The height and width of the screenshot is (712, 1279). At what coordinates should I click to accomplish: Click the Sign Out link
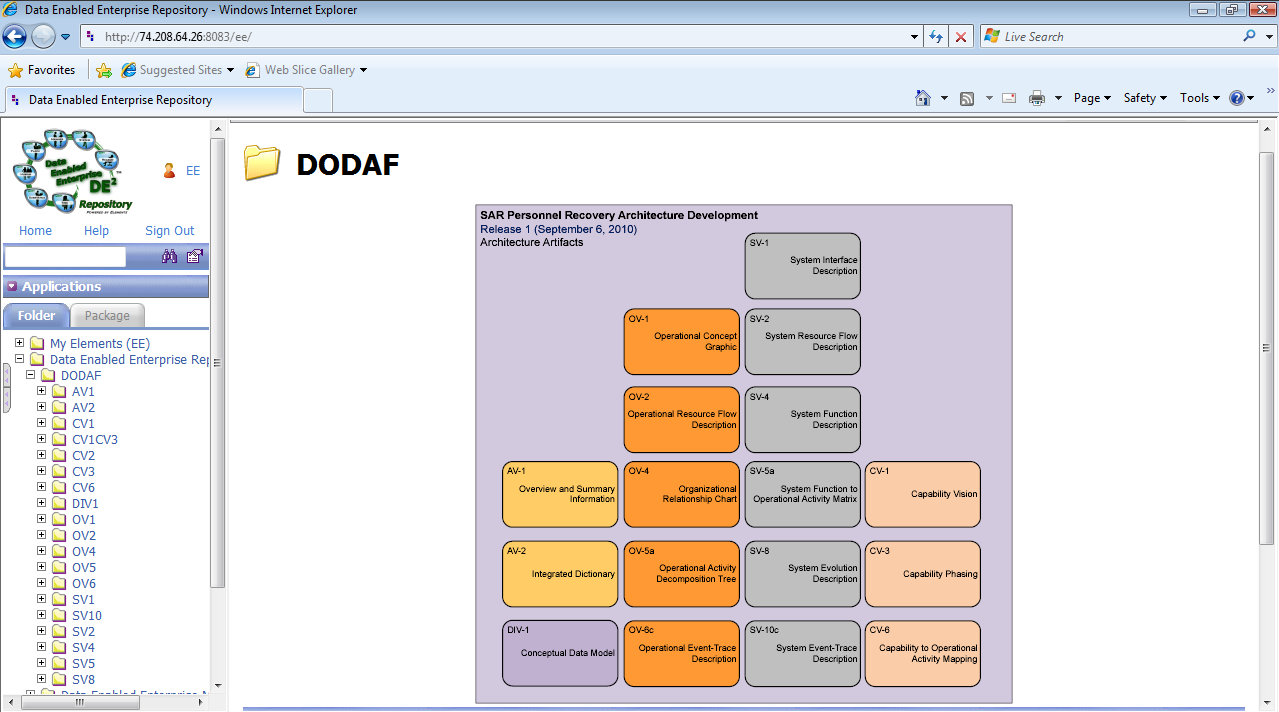pyautogui.click(x=170, y=231)
